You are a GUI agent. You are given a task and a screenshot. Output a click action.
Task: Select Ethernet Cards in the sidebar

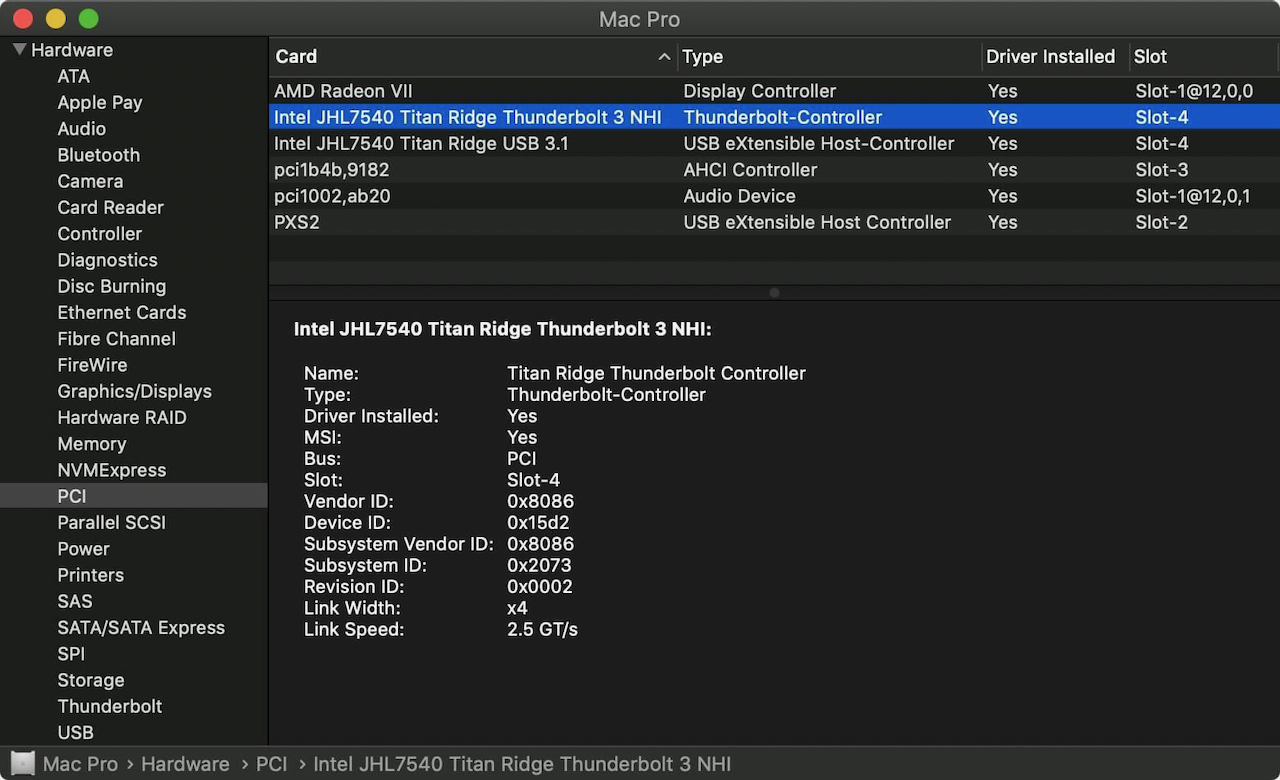(x=122, y=312)
